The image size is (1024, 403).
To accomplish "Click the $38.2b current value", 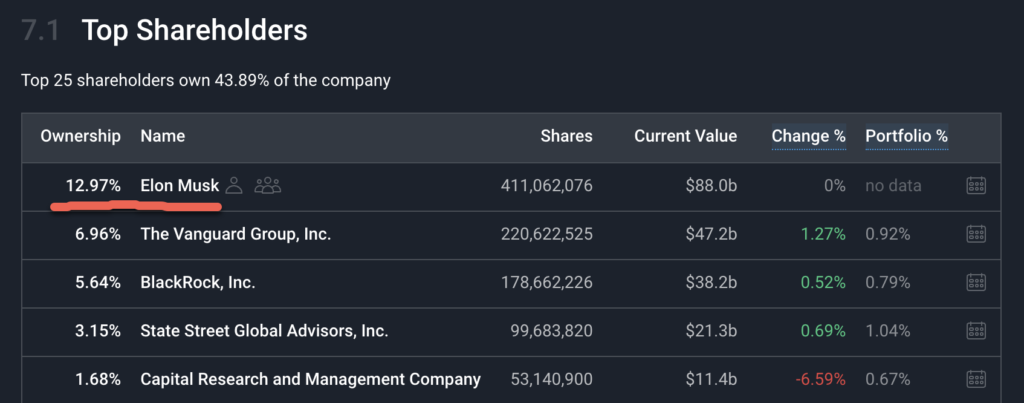I will tap(711, 283).
